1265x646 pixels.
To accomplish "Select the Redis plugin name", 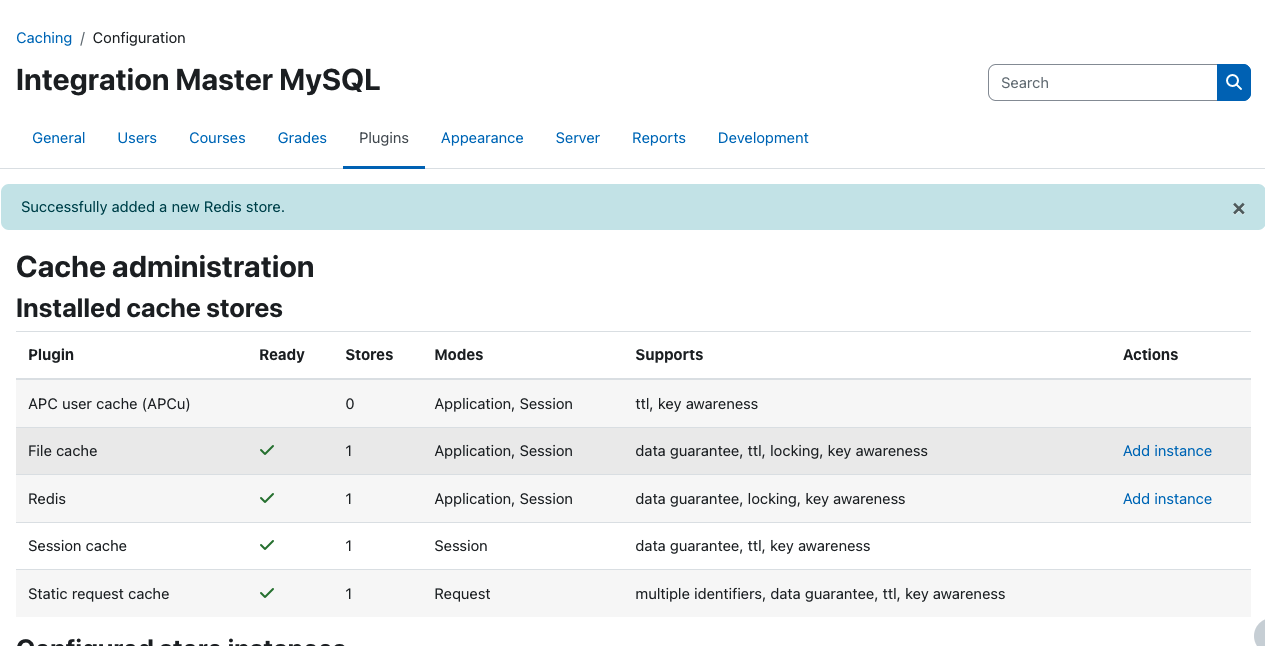I will (47, 499).
